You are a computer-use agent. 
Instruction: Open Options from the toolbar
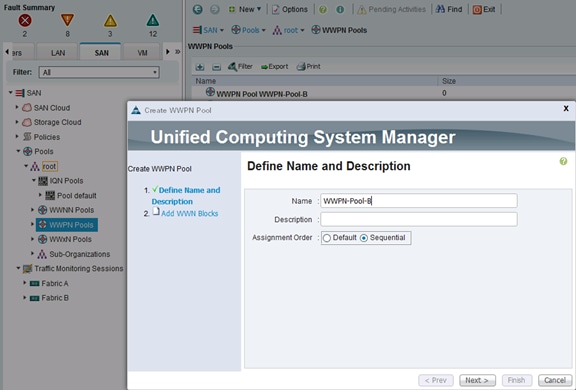pyautogui.click(x=290, y=10)
